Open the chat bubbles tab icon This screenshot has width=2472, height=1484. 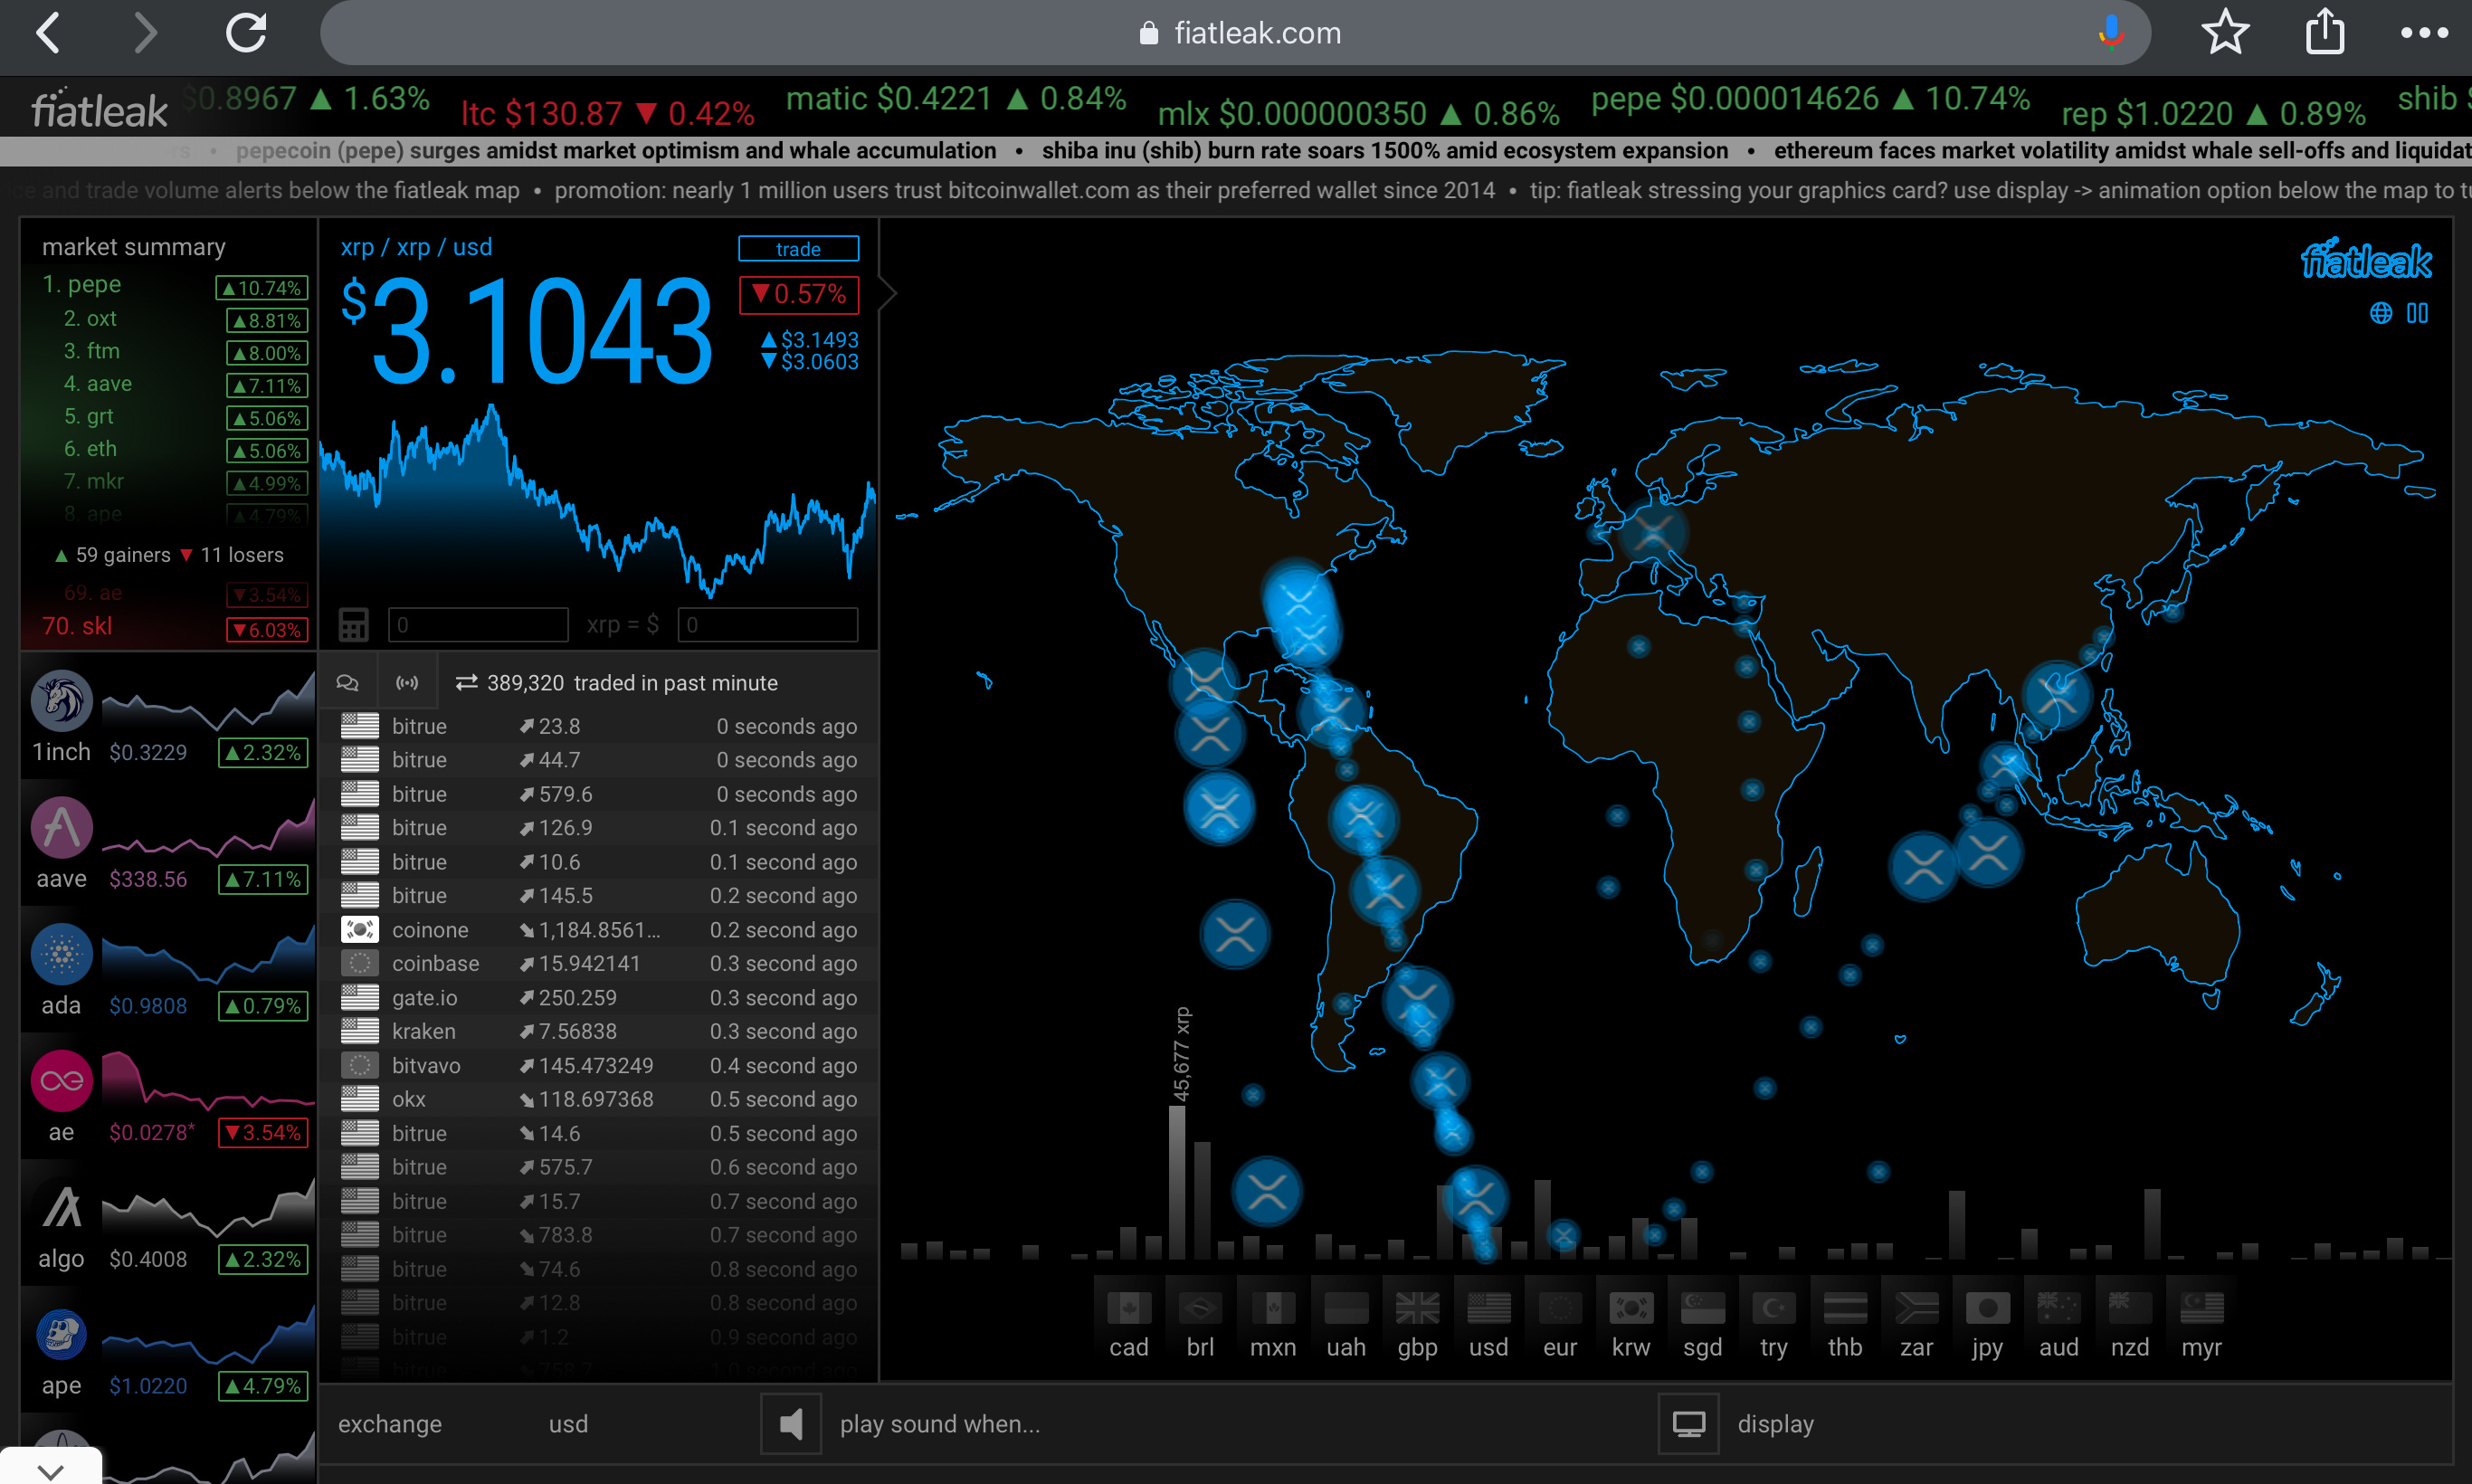(x=347, y=683)
